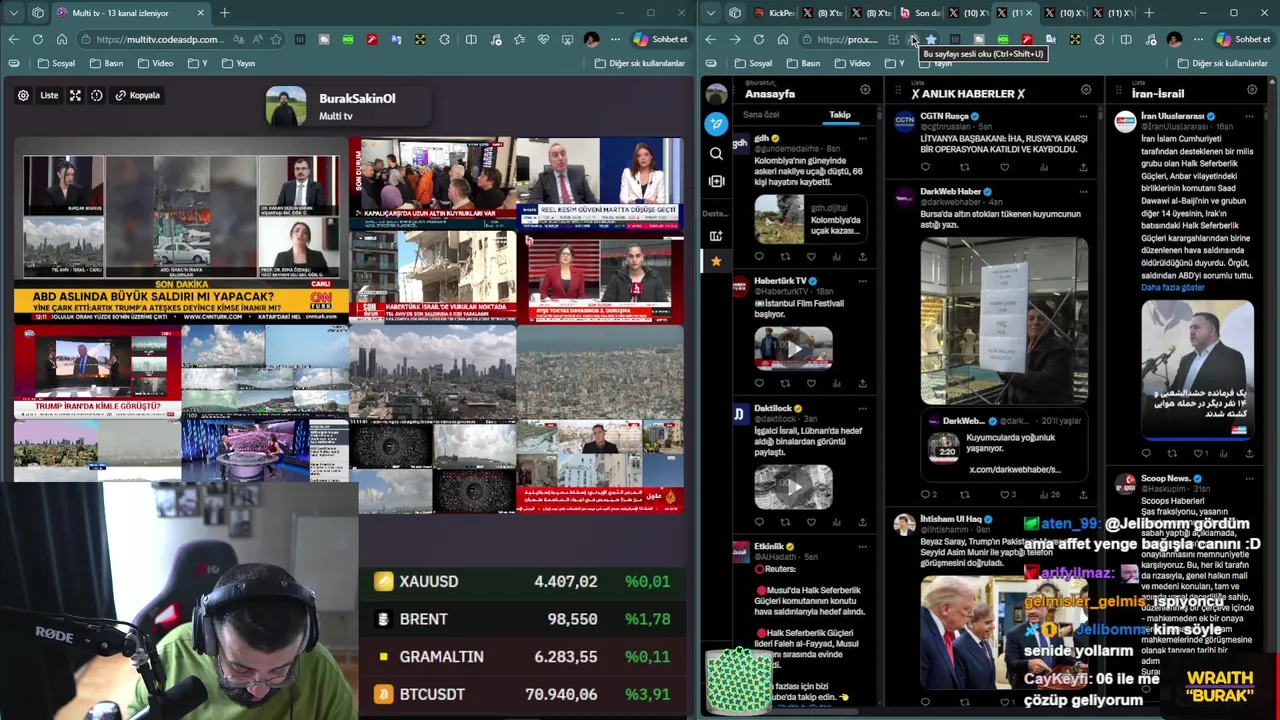Open Yayın bookmarks folder in left browser

pyautogui.click(x=238, y=63)
